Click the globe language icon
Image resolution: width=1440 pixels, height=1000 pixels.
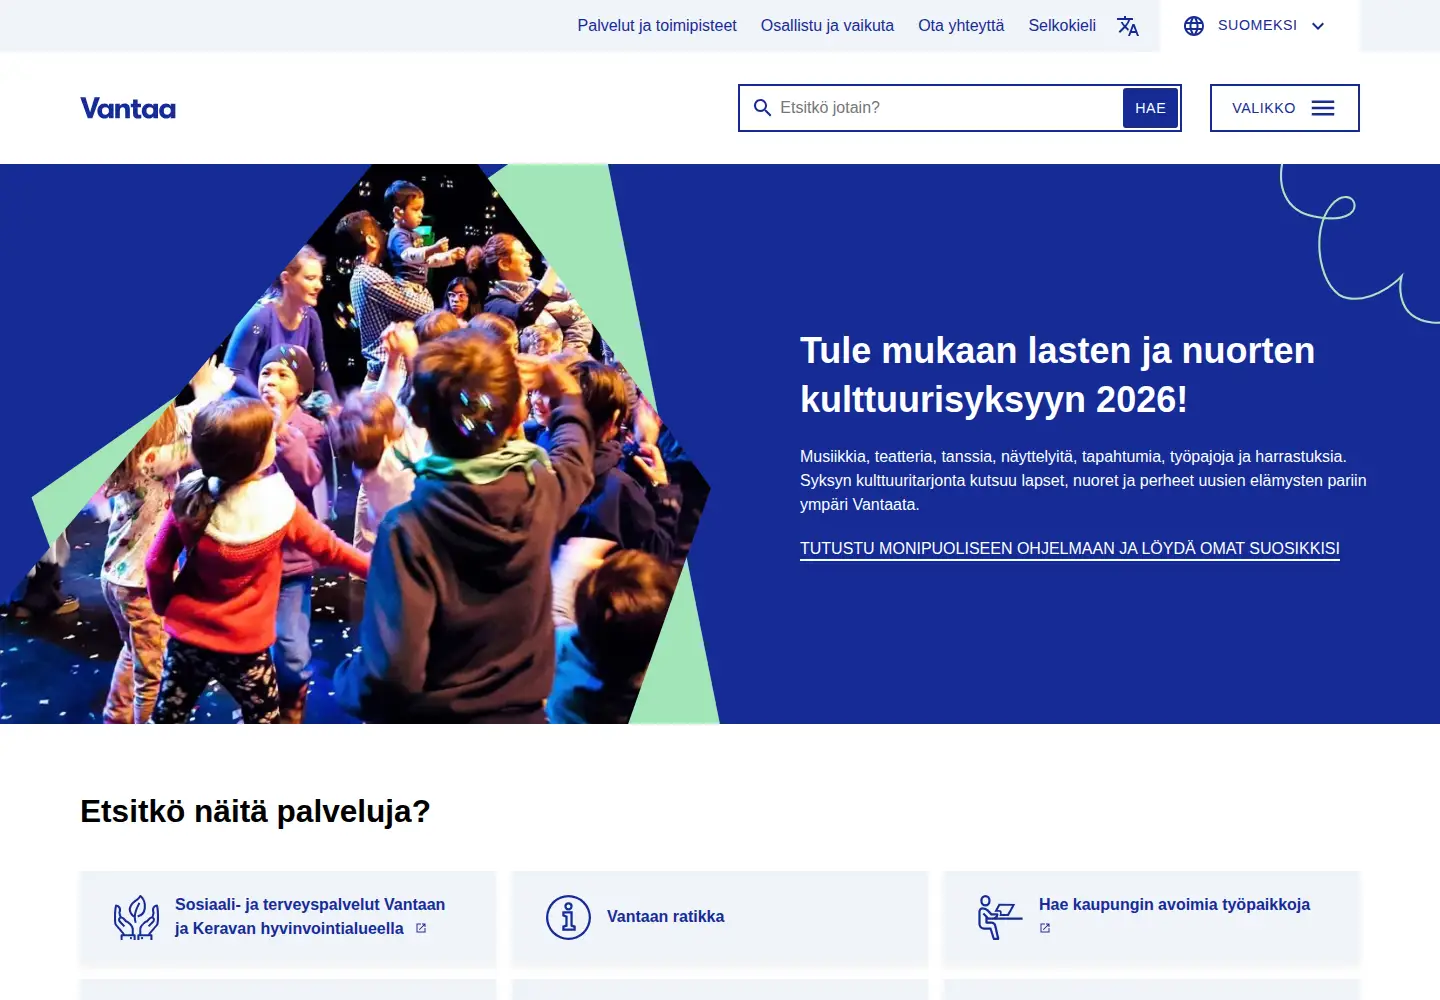click(x=1194, y=26)
